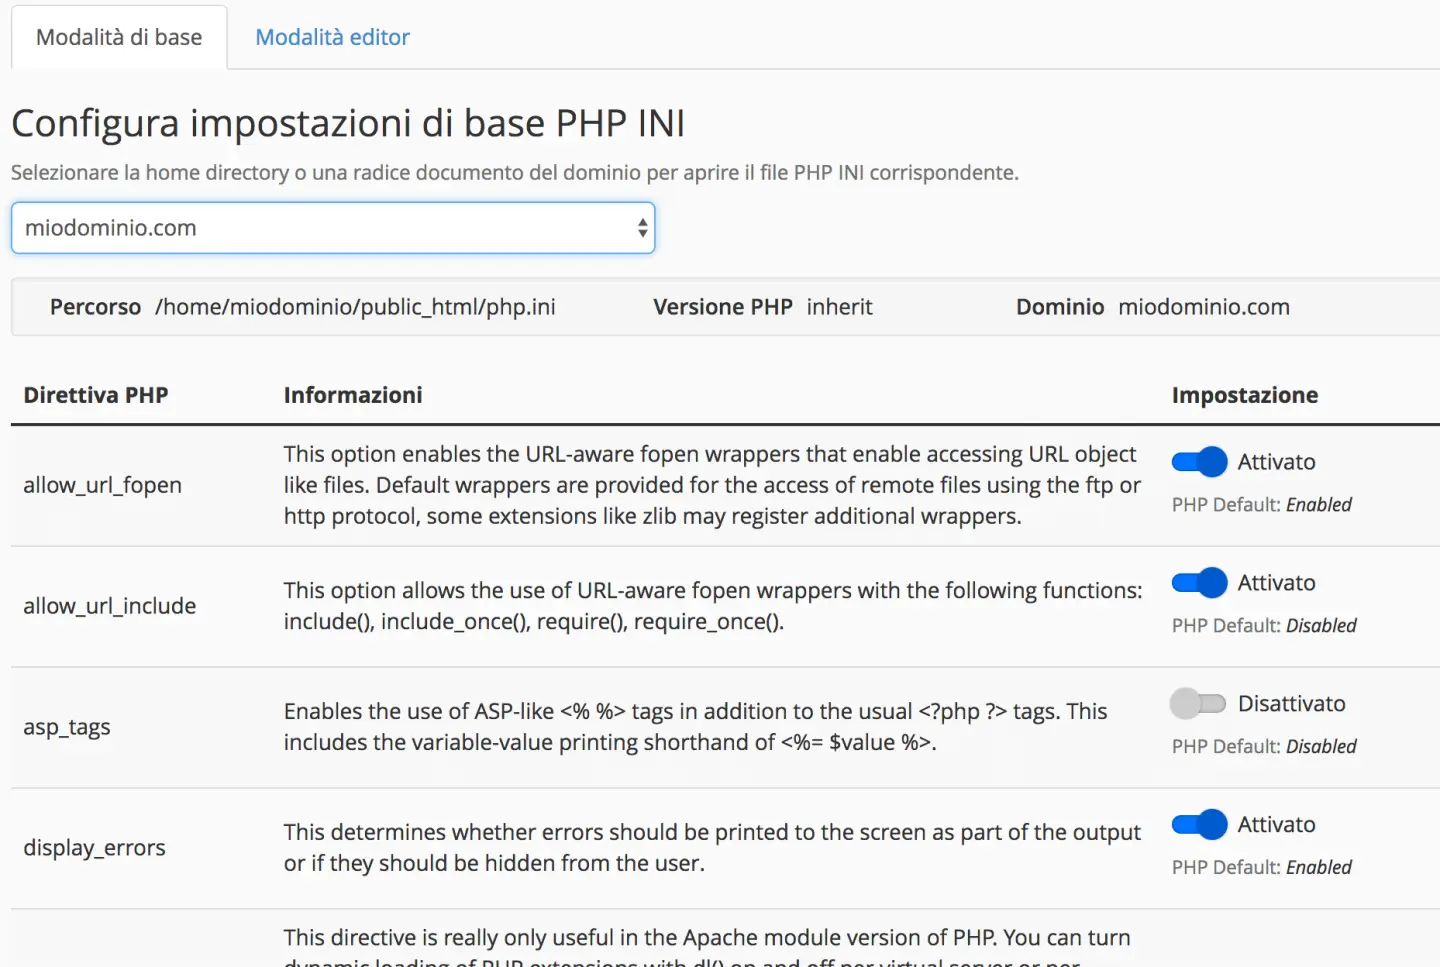Click the display_errors description text
The width and height of the screenshot is (1440, 967).
tap(712, 848)
